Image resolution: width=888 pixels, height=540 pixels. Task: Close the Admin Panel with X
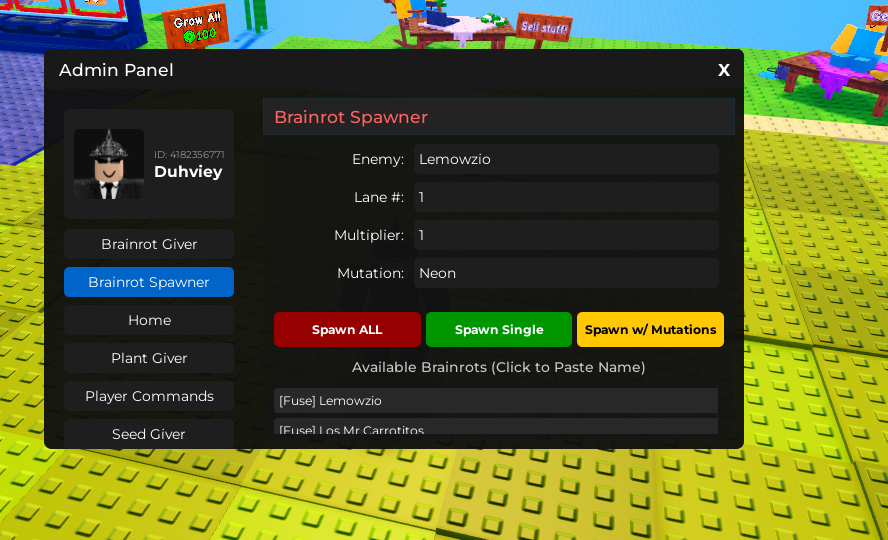723,70
